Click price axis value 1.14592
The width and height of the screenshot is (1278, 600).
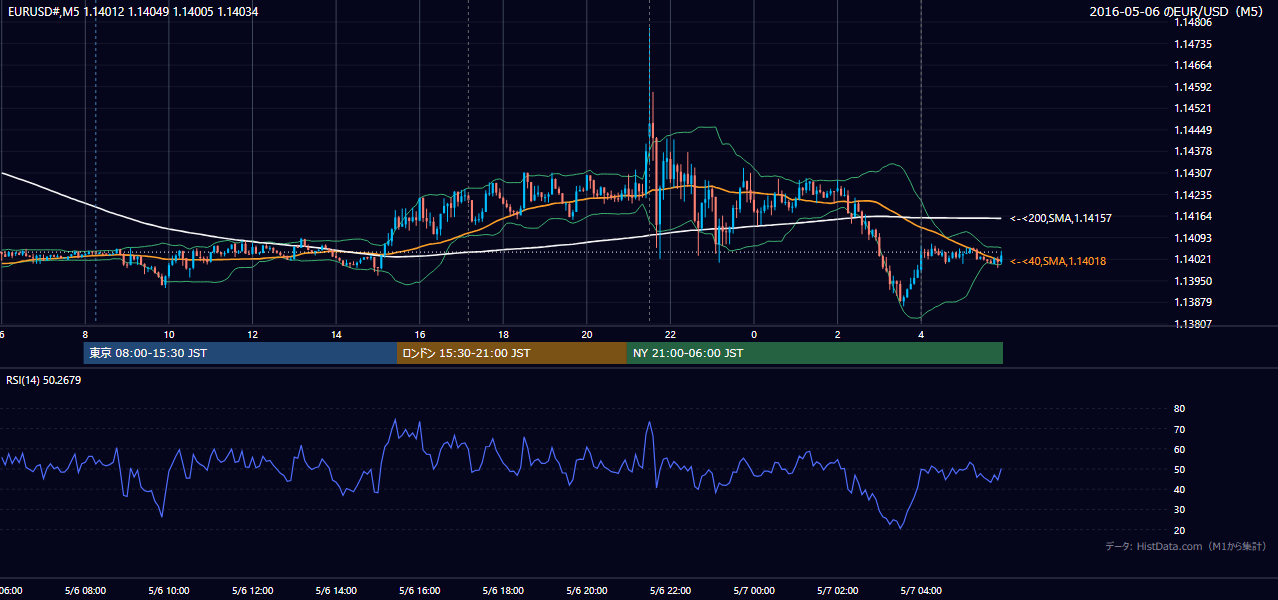pos(1193,87)
